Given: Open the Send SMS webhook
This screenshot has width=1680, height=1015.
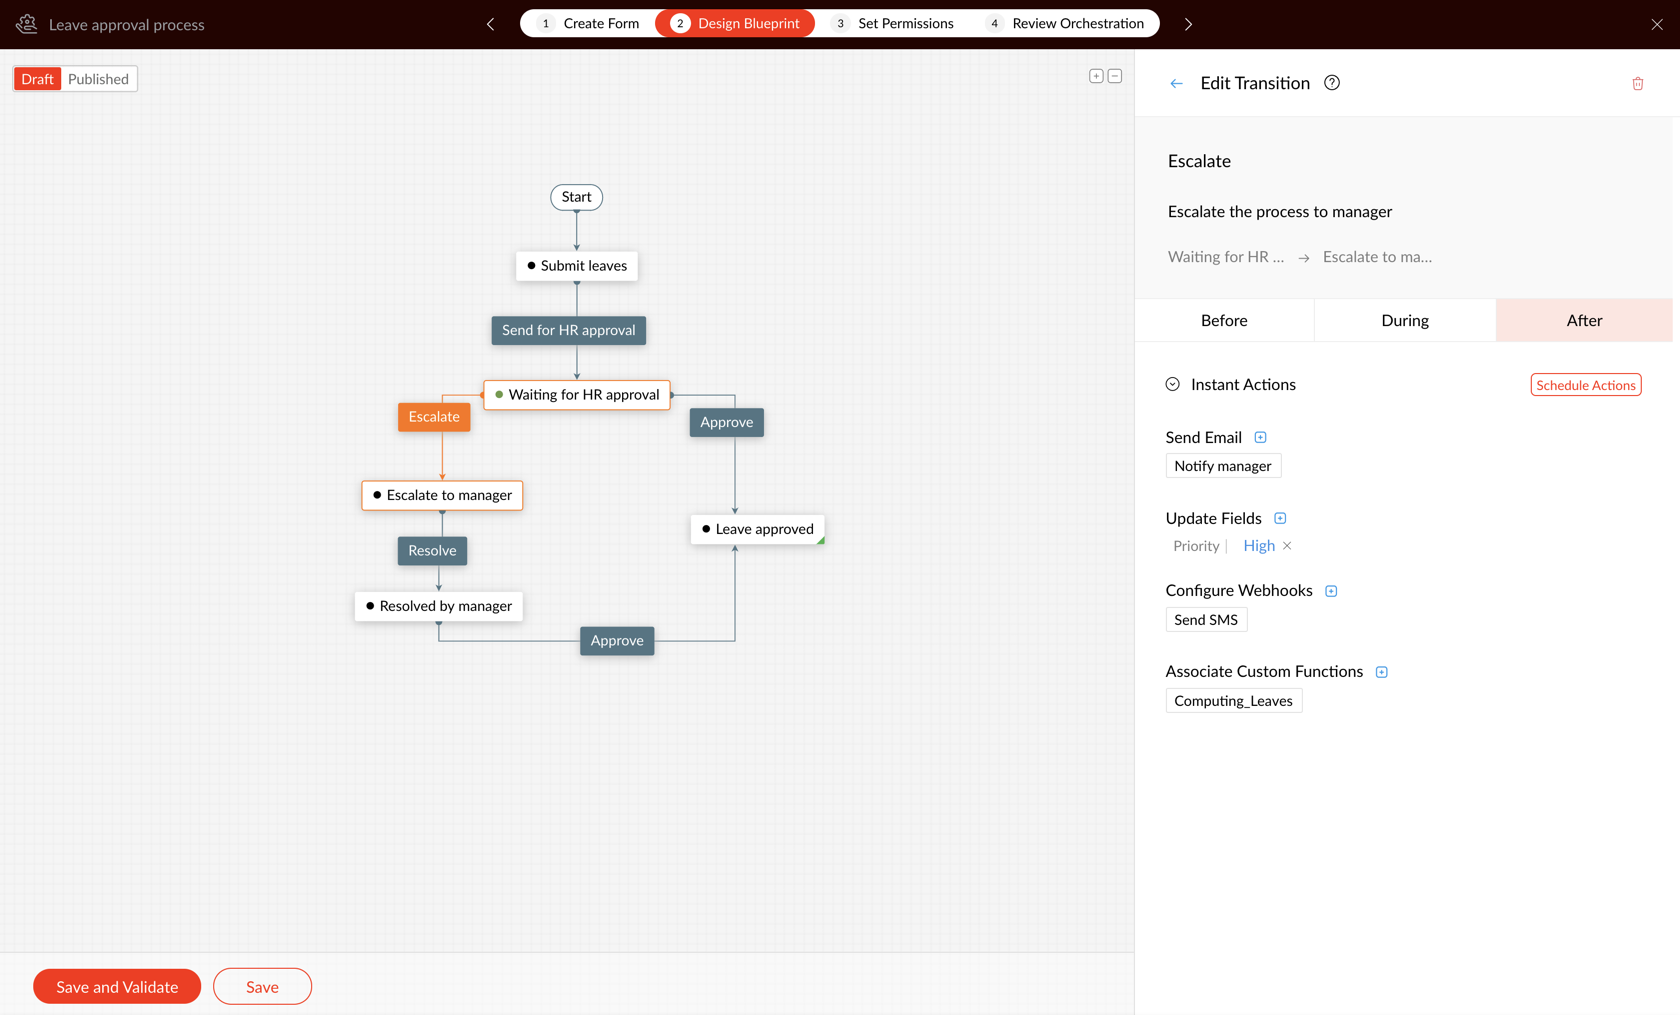Looking at the screenshot, I should [x=1206, y=620].
